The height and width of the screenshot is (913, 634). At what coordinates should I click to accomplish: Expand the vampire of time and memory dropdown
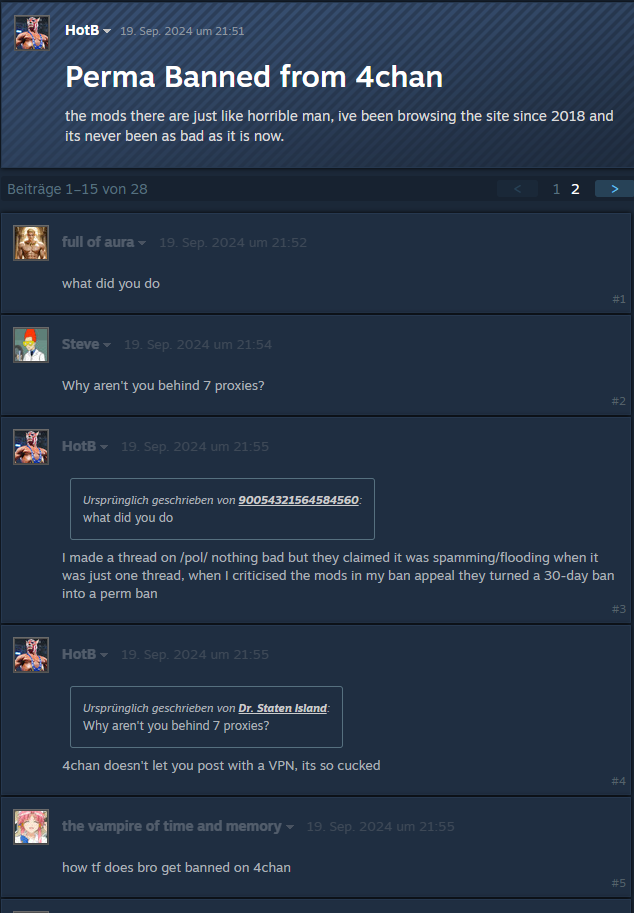click(x=289, y=827)
